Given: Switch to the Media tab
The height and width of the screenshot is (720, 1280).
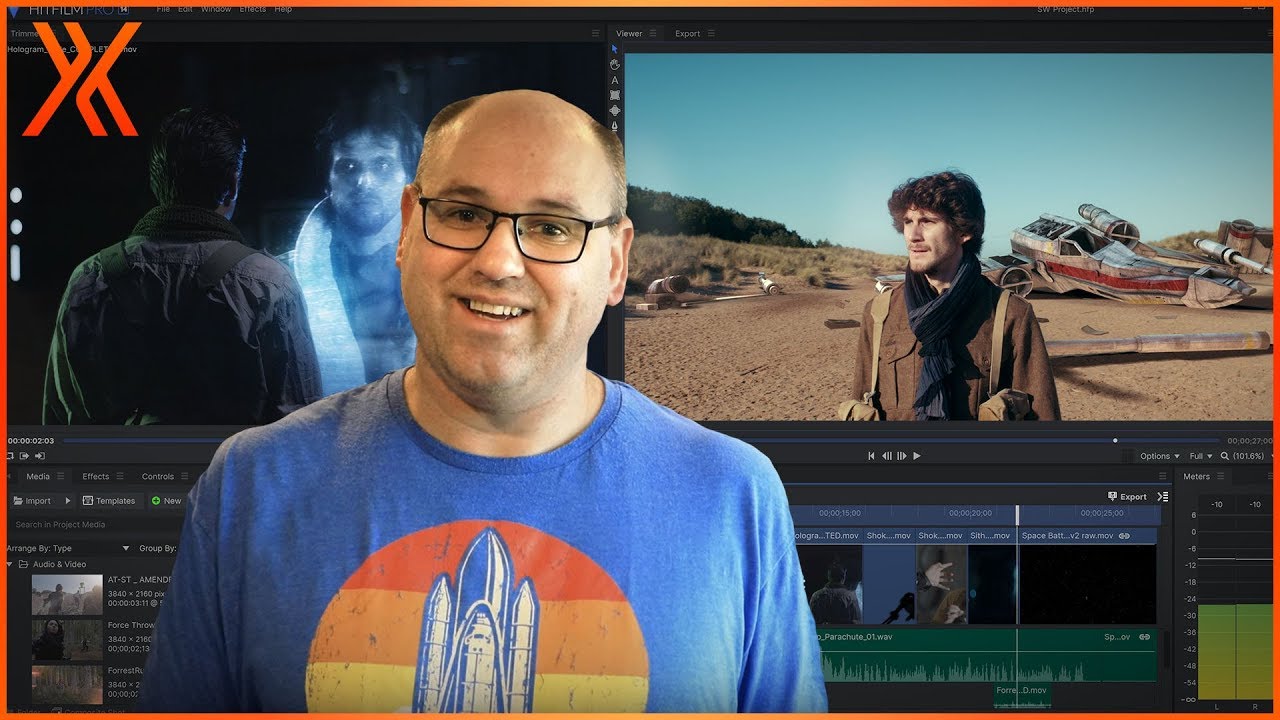Looking at the screenshot, I should point(38,476).
